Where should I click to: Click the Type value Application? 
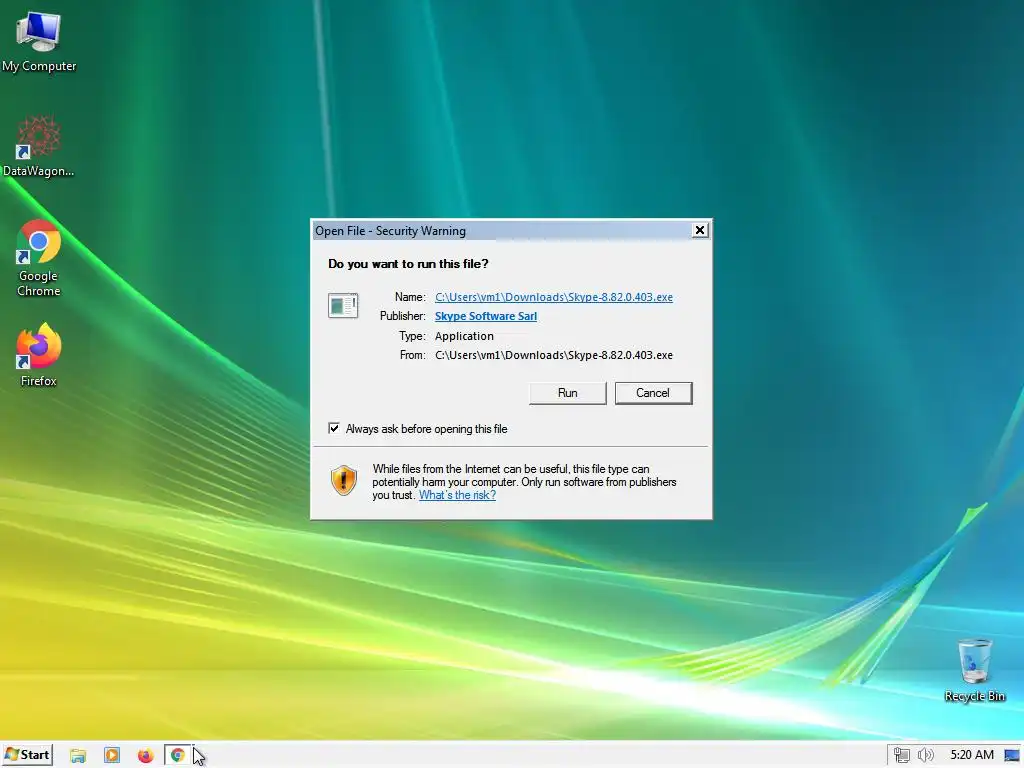pyautogui.click(x=464, y=336)
